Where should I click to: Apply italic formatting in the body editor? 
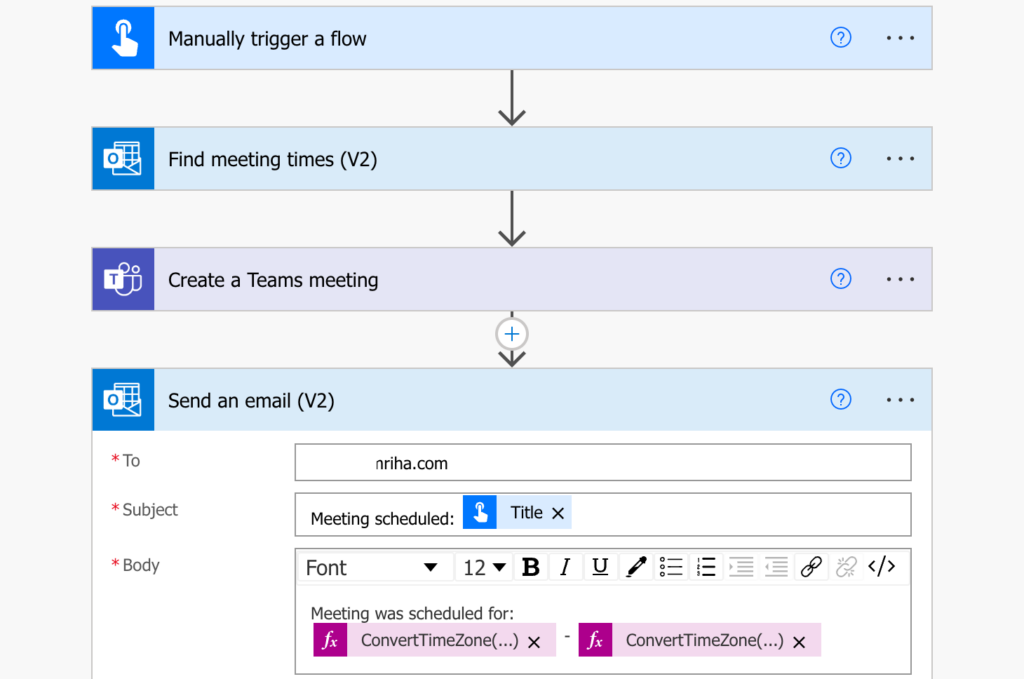coord(565,567)
